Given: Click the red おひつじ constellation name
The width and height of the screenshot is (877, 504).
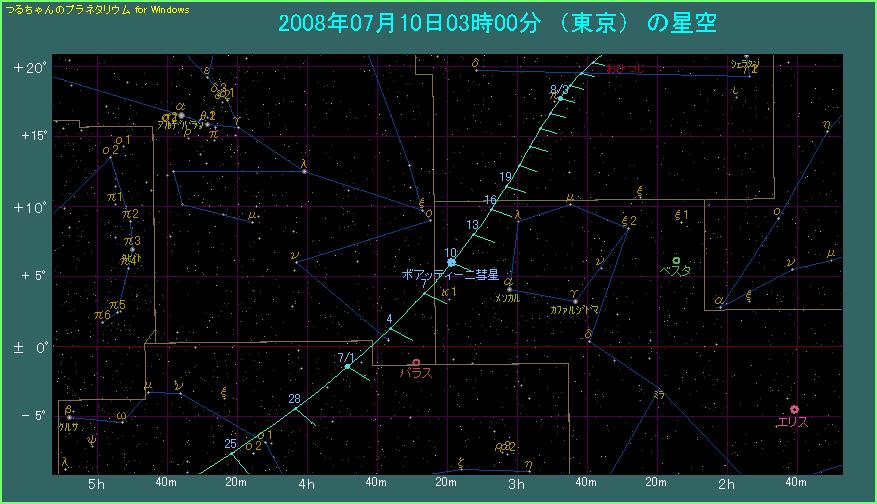Looking at the screenshot, I should coord(625,68).
